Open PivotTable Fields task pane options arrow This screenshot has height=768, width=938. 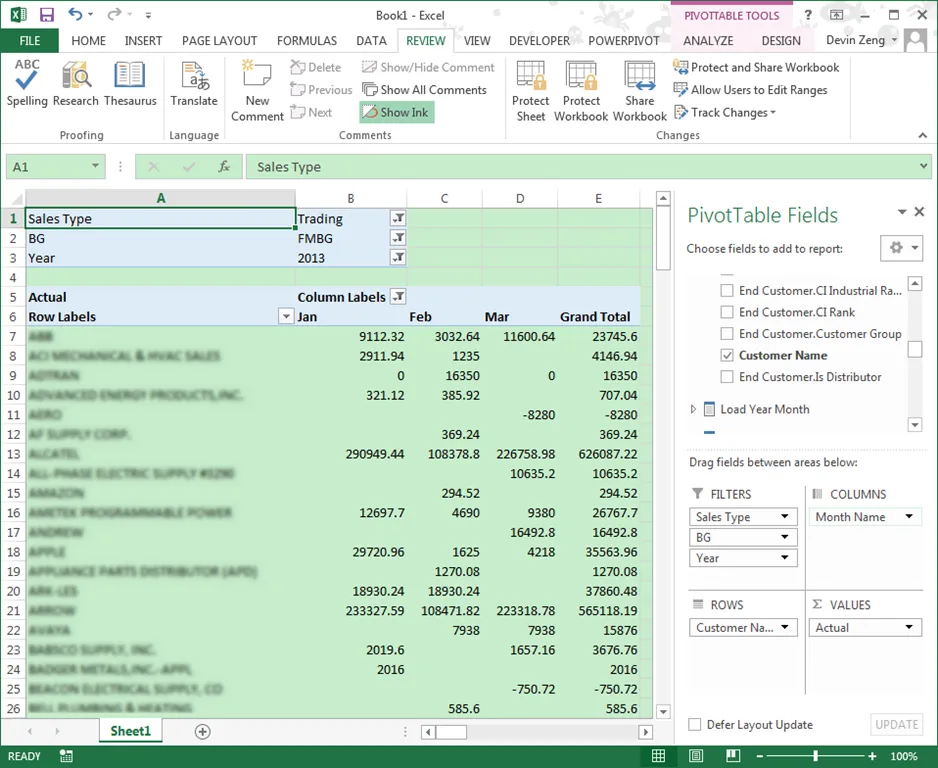click(x=902, y=212)
